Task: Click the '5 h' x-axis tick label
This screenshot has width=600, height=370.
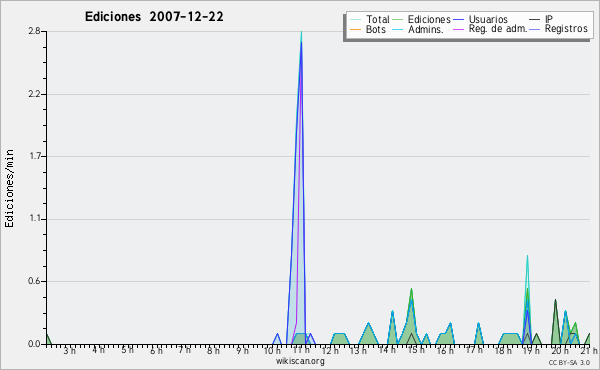Action: 127,350
